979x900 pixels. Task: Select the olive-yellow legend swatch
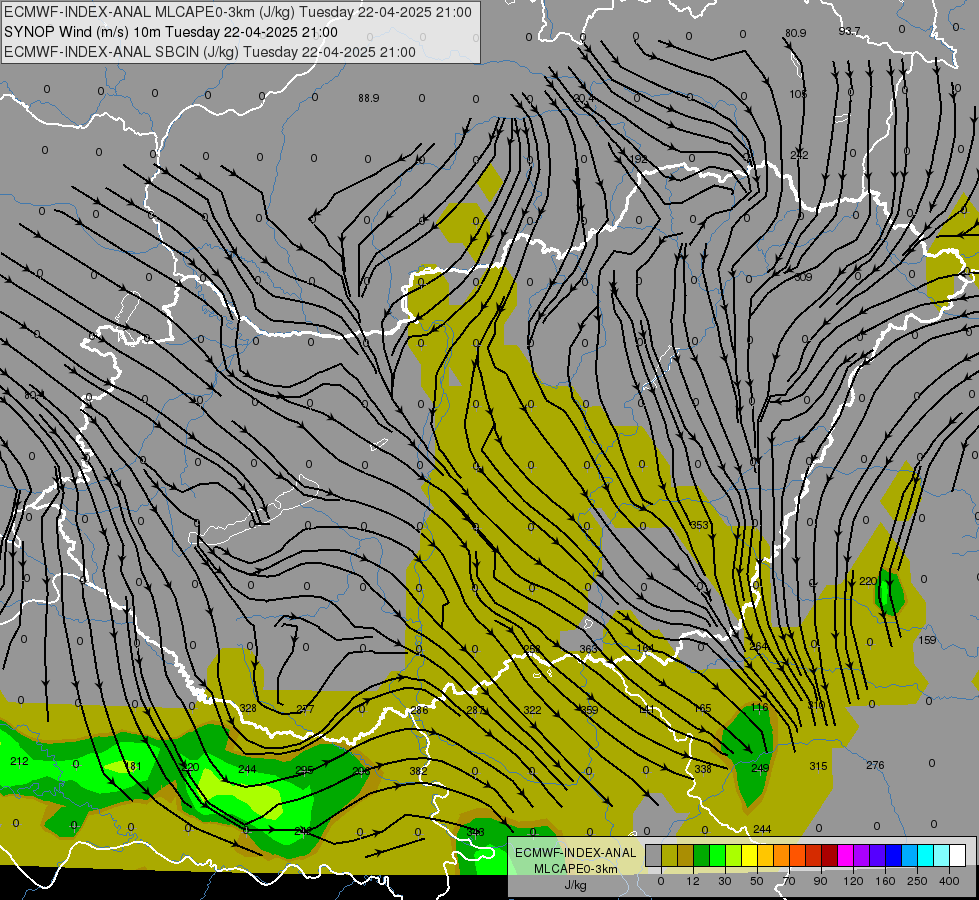(x=669, y=855)
